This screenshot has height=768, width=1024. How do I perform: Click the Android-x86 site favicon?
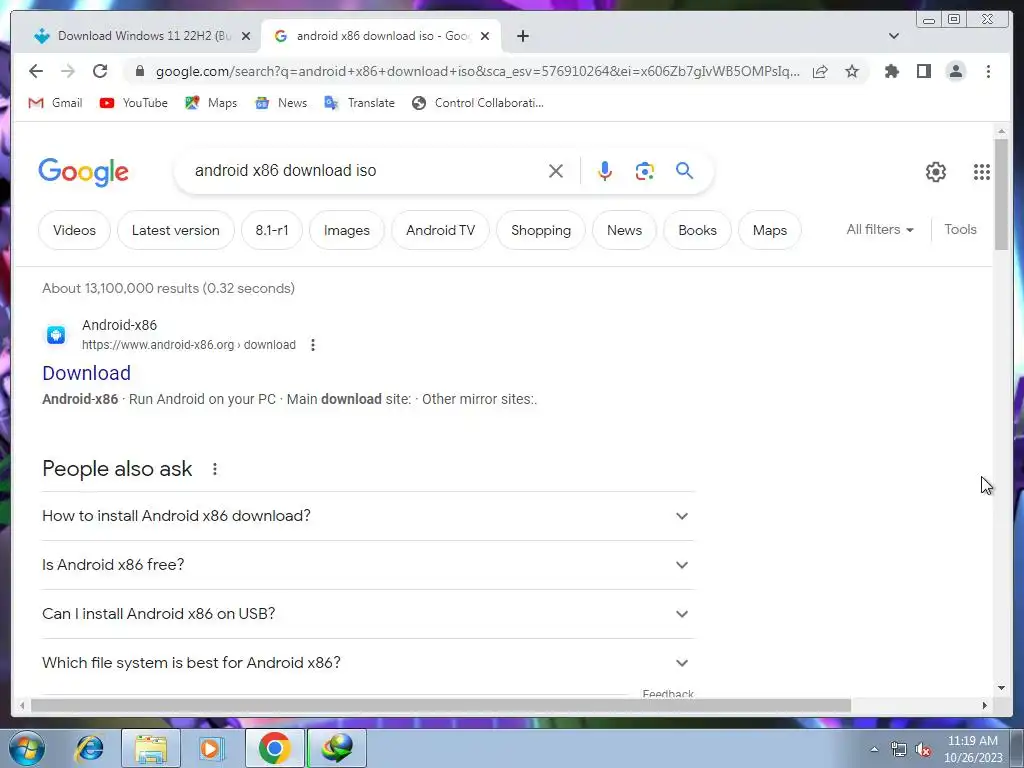pyautogui.click(x=56, y=335)
